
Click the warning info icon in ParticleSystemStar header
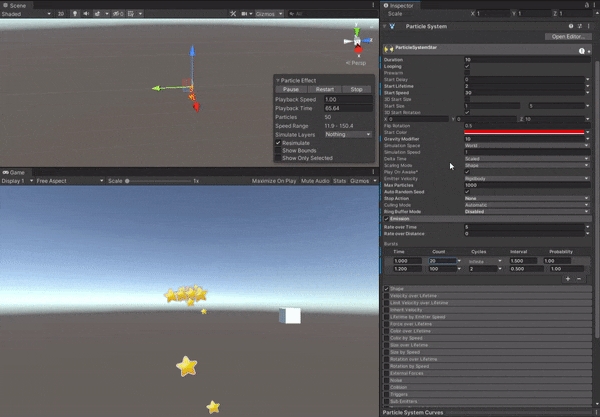[582, 51]
